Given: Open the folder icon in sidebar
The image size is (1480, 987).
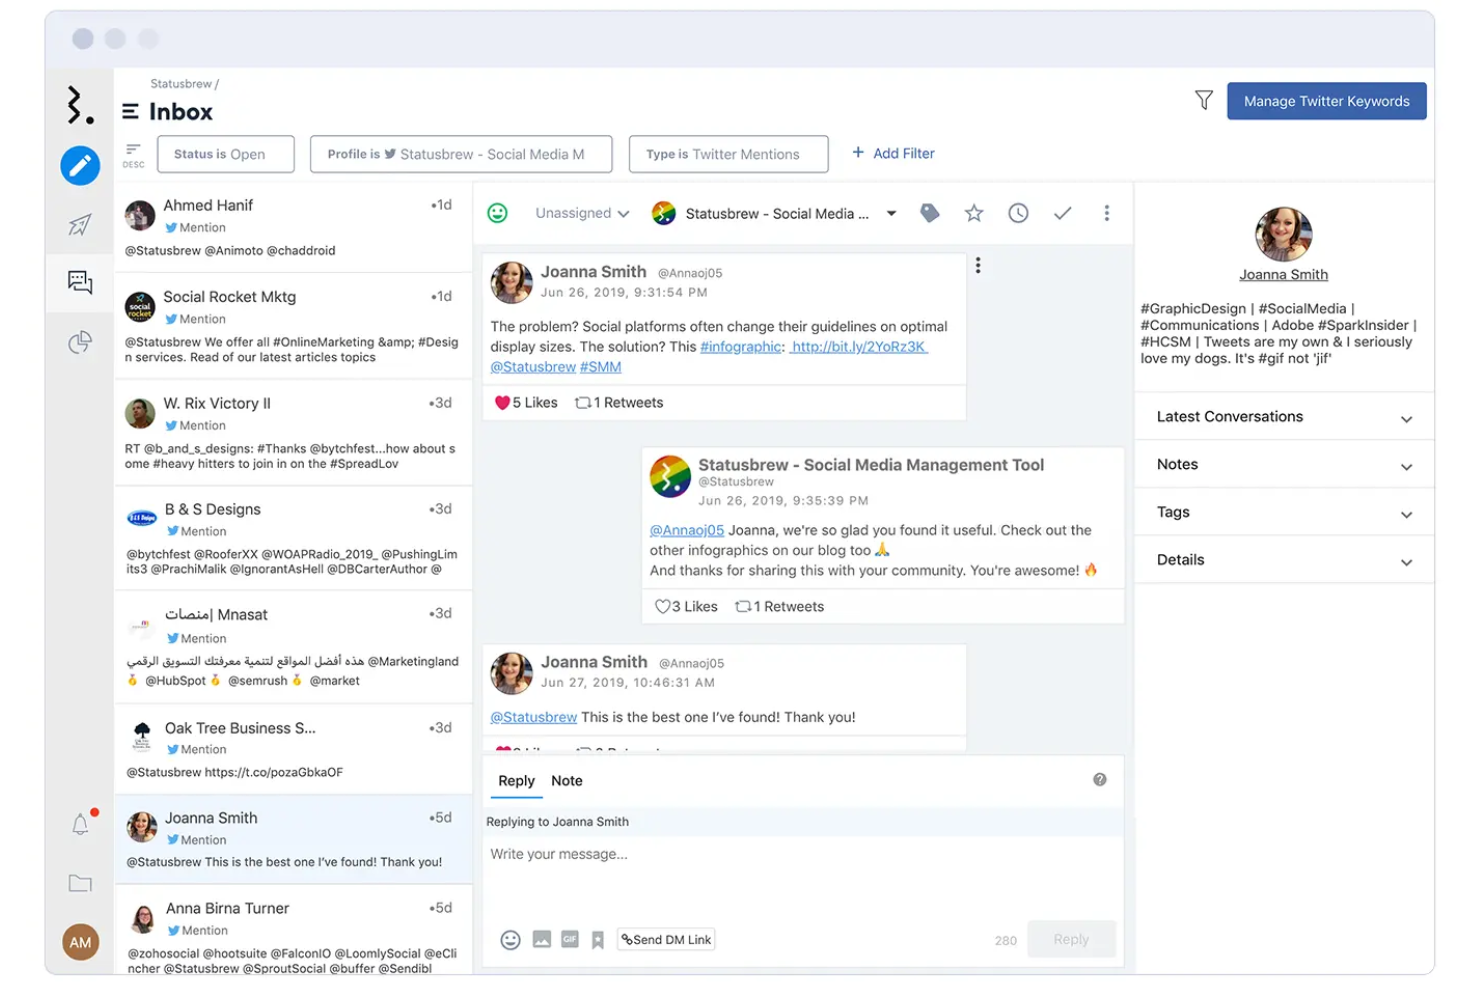Looking at the screenshot, I should coord(80,883).
